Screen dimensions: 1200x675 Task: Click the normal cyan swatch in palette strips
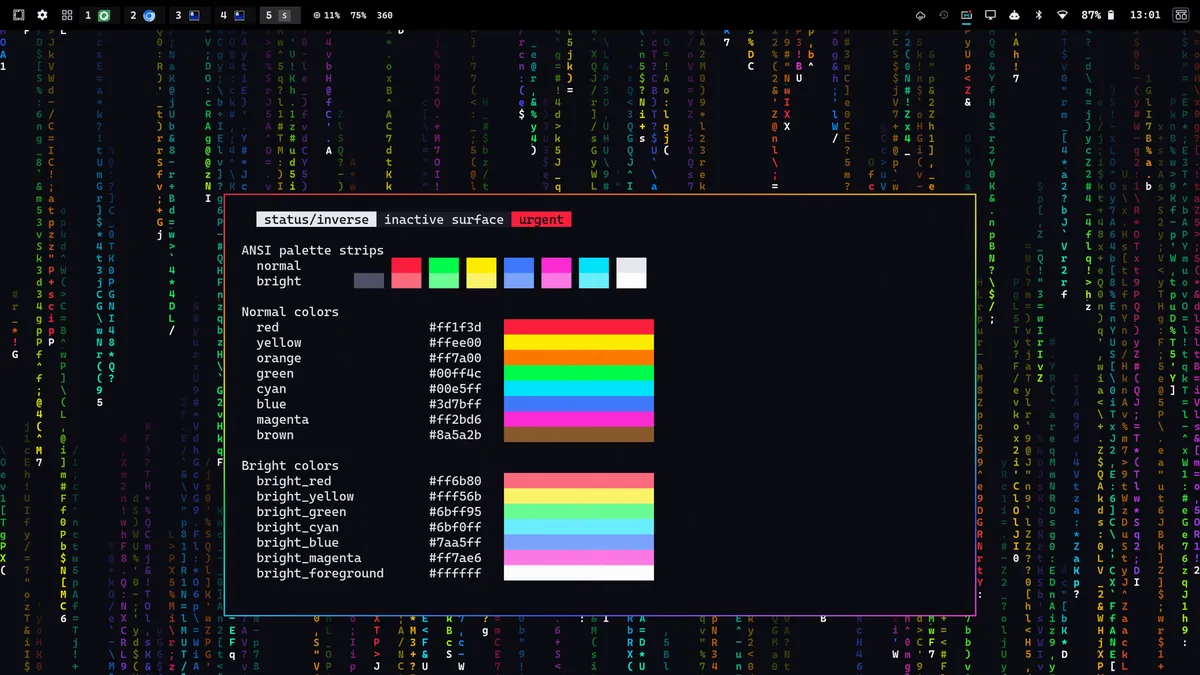(x=594, y=266)
